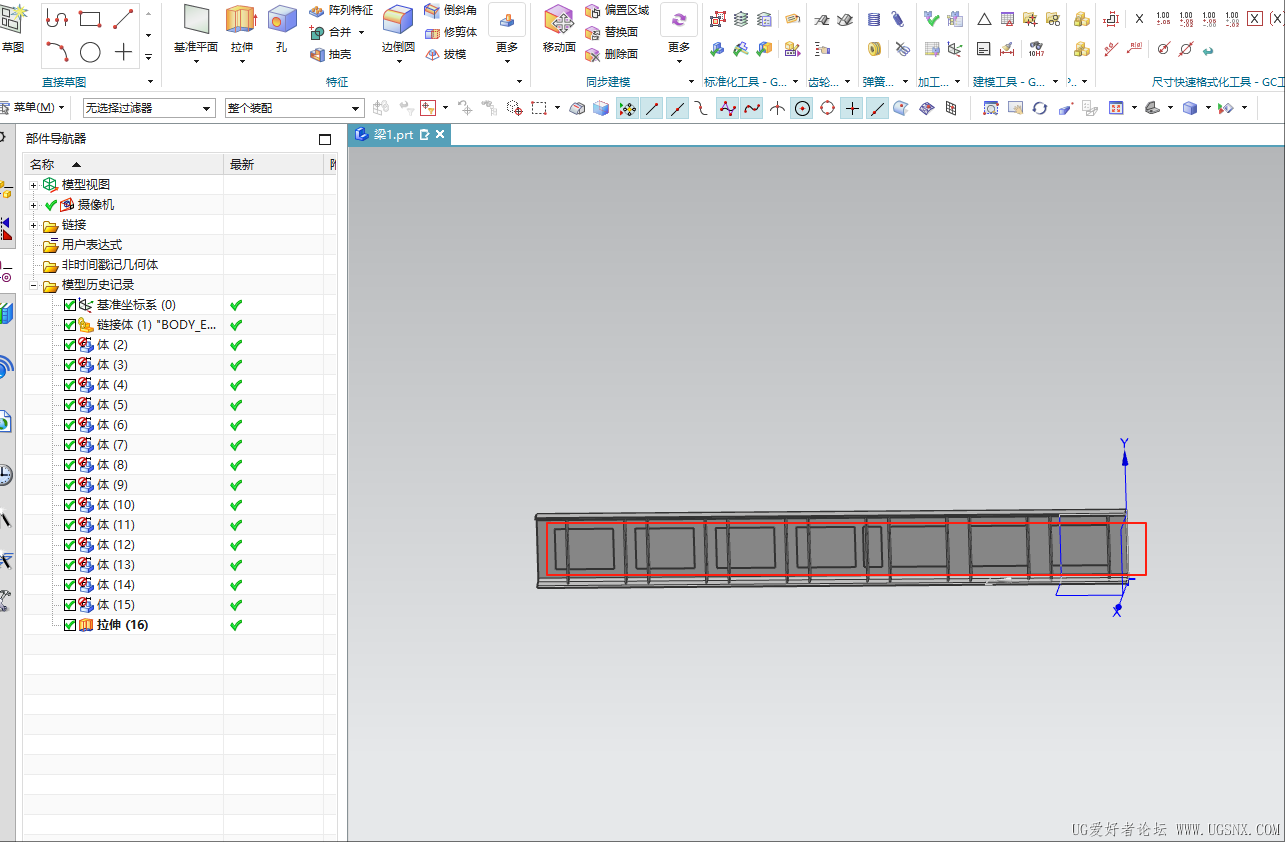Image resolution: width=1285 pixels, height=842 pixels.
Task: Maximize the 部件导航器 panel
Action: click(324, 140)
